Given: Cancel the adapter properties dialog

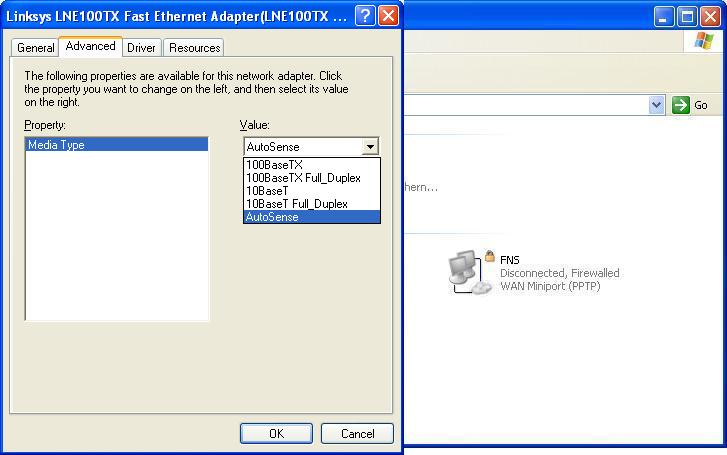Looking at the screenshot, I should click(357, 433).
